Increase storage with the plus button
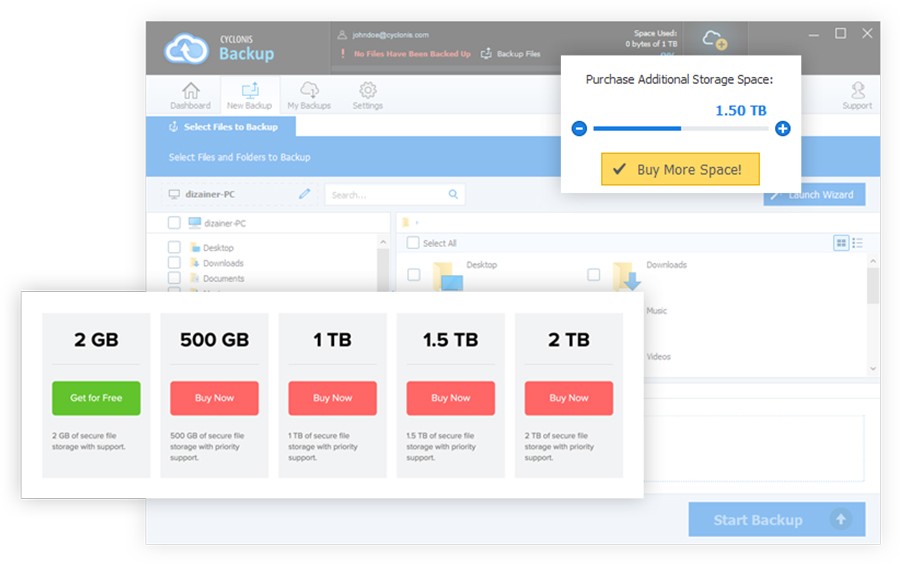 (x=782, y=129)
